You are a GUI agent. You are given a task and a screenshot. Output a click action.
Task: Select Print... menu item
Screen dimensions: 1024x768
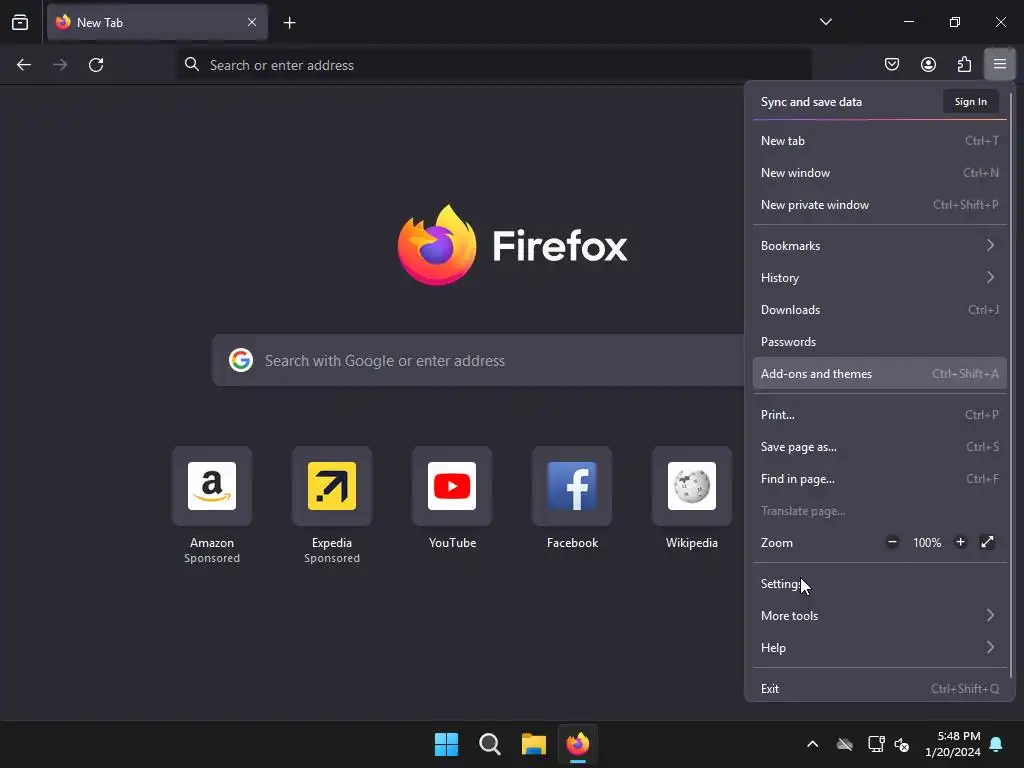(x=880, y=415)
